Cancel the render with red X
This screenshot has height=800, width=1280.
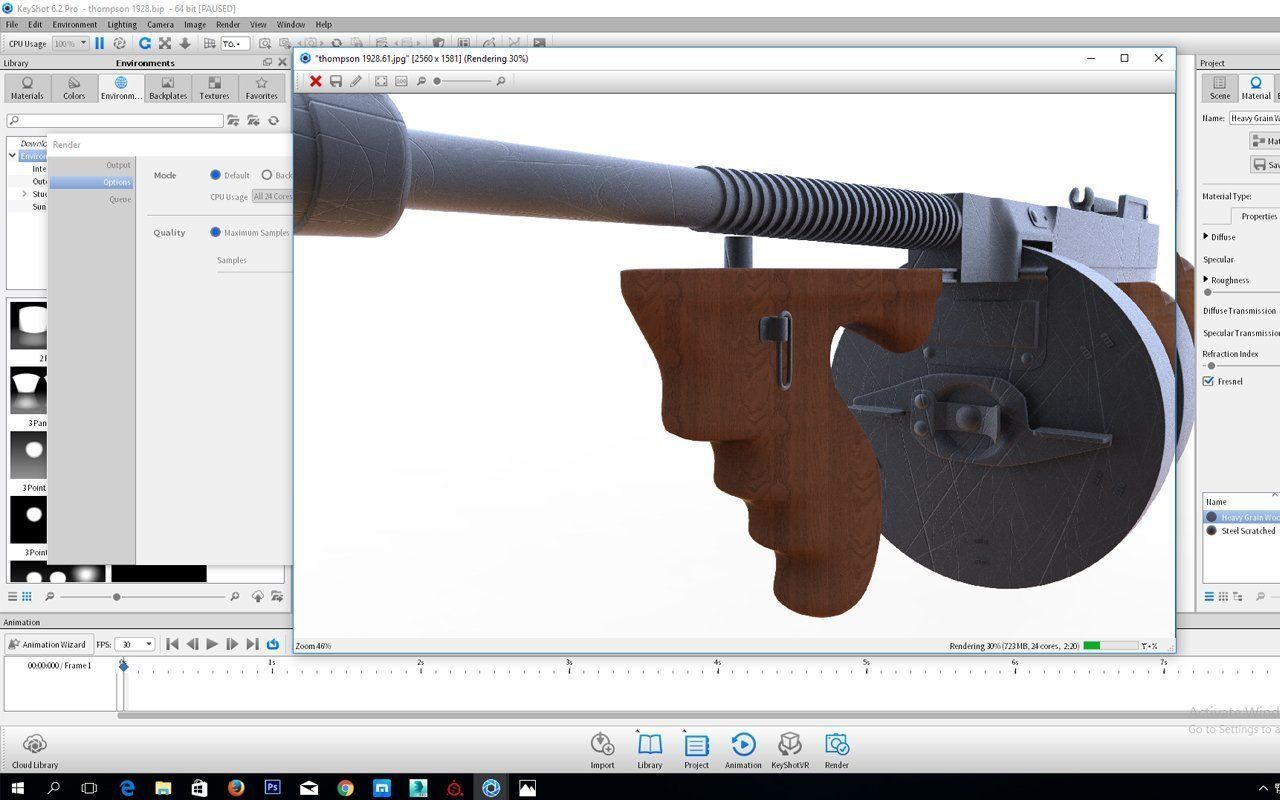click(x=315, y=81)
